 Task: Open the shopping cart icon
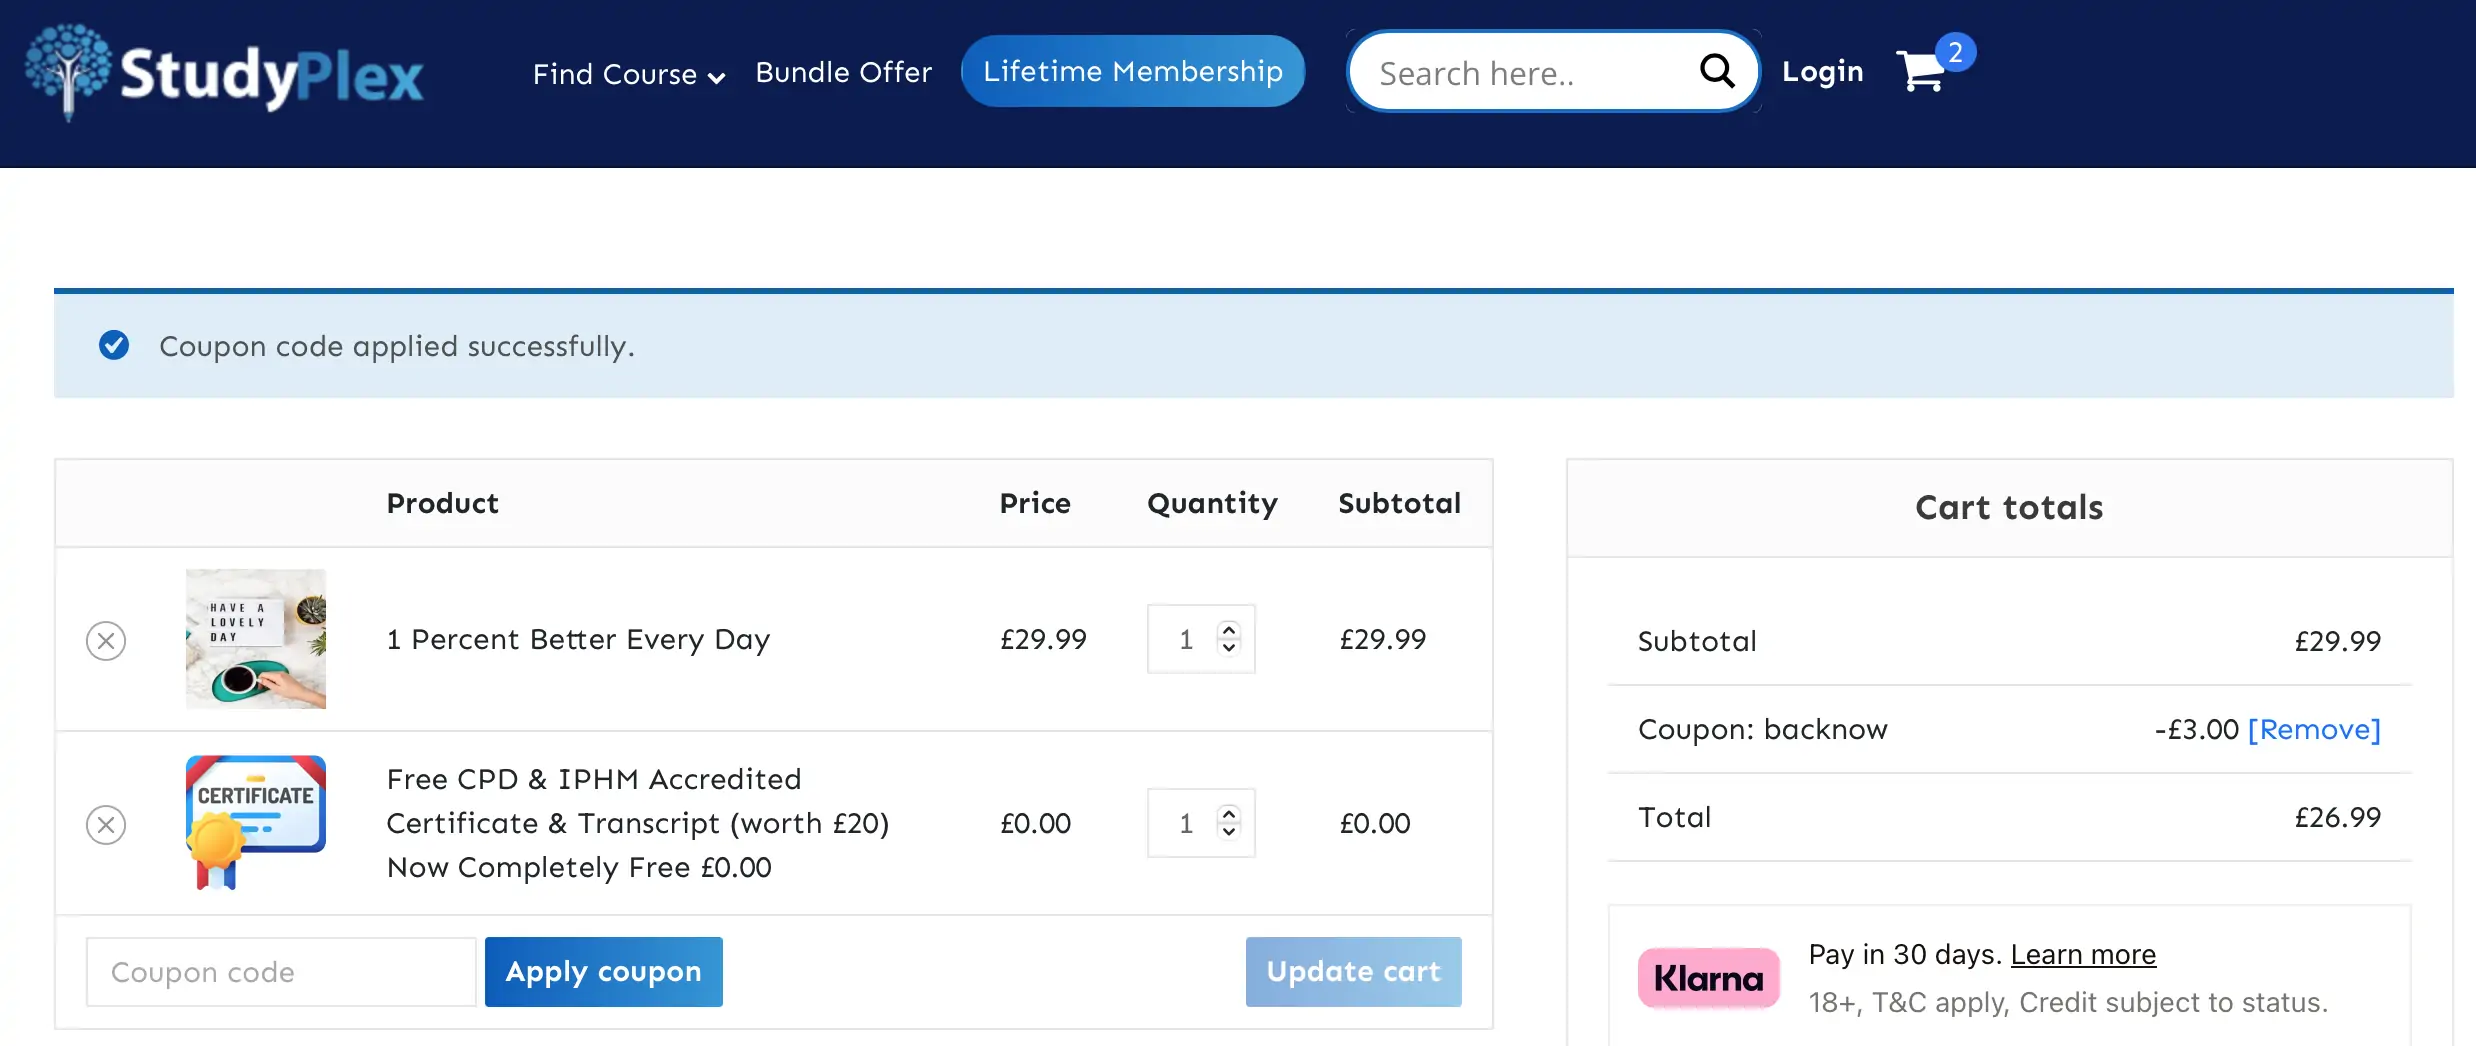1921,71
